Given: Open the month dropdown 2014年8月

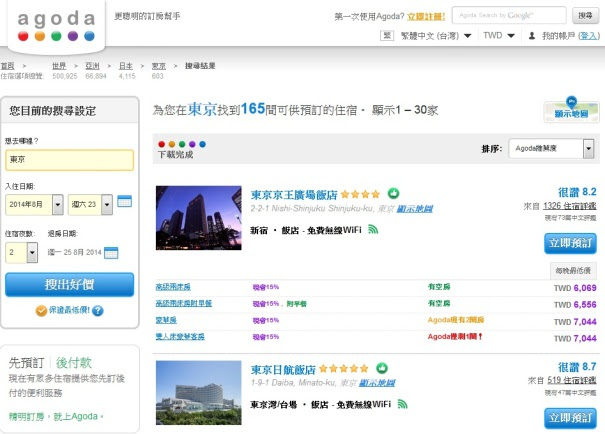Looking at the screenshot, I should (x=34, y=204).
